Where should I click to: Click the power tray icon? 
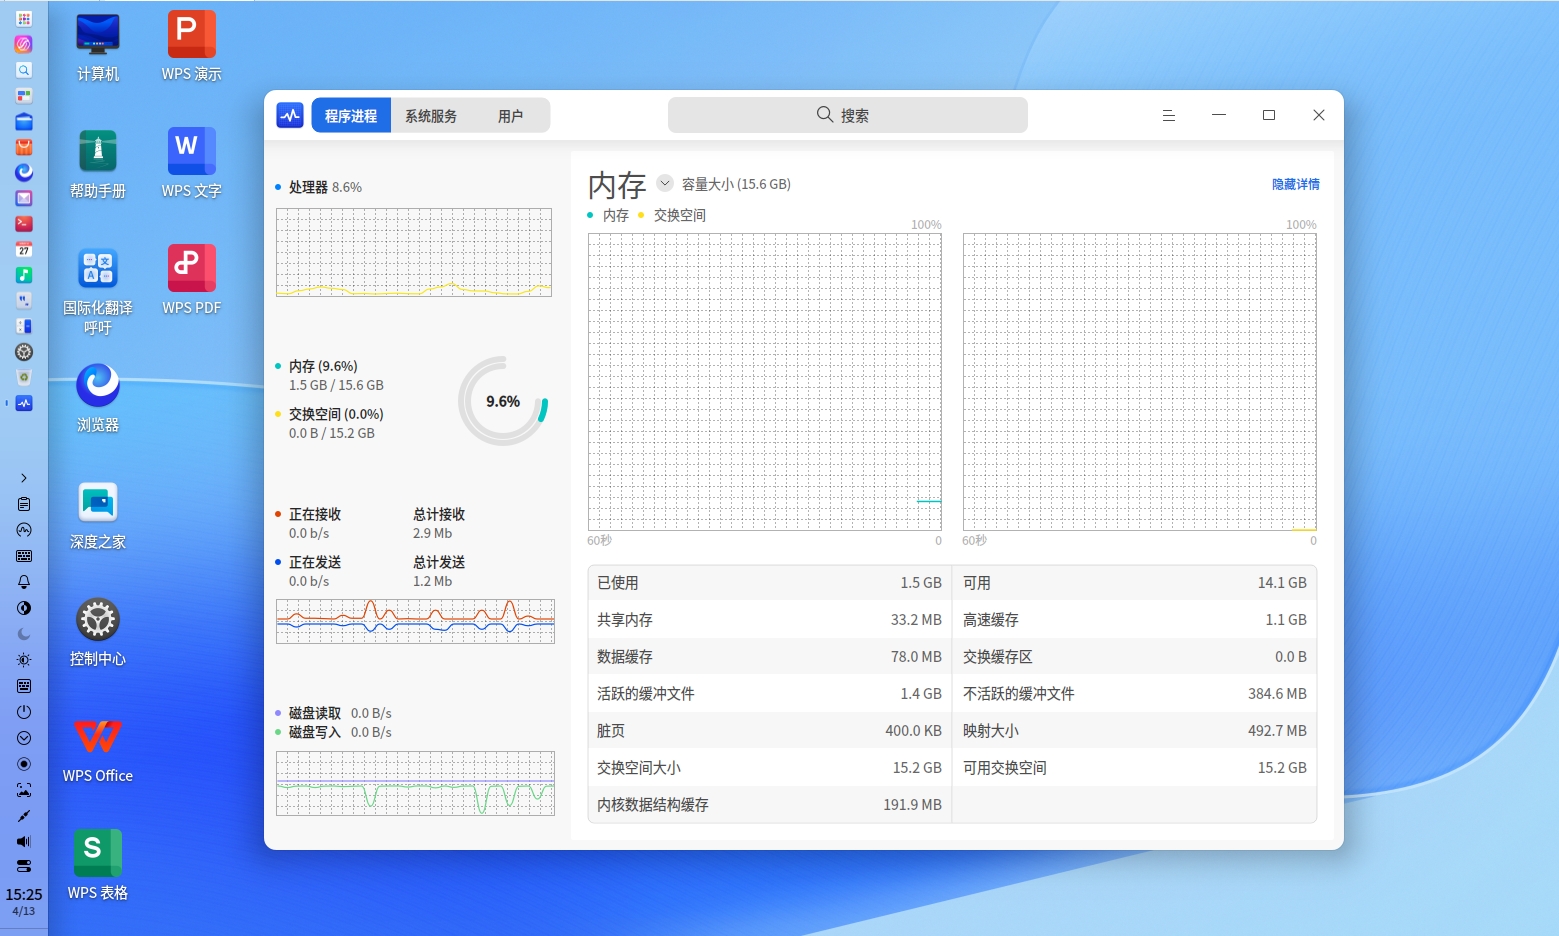pos(24,712)
